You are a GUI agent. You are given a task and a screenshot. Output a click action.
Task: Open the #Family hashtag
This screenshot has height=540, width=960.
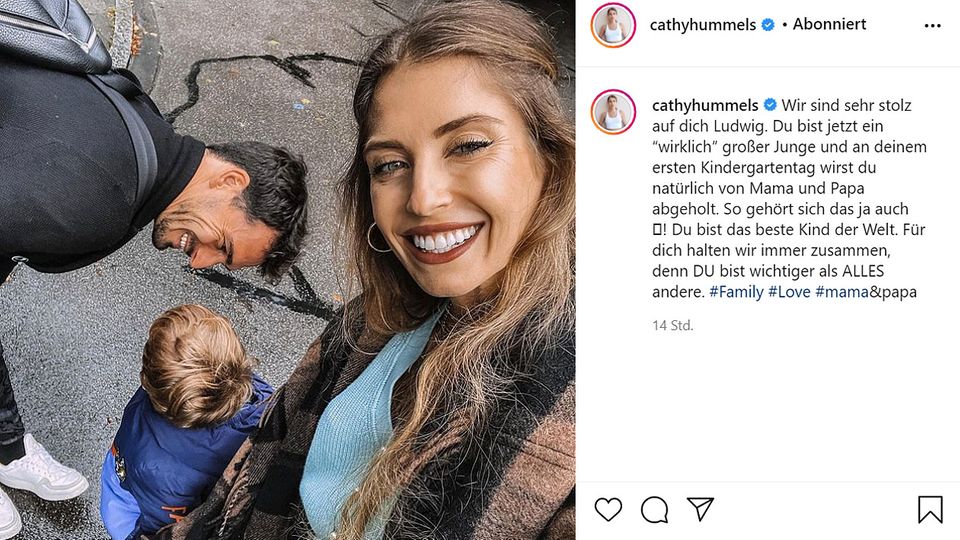pyautogui.click(x=736, y=292)
